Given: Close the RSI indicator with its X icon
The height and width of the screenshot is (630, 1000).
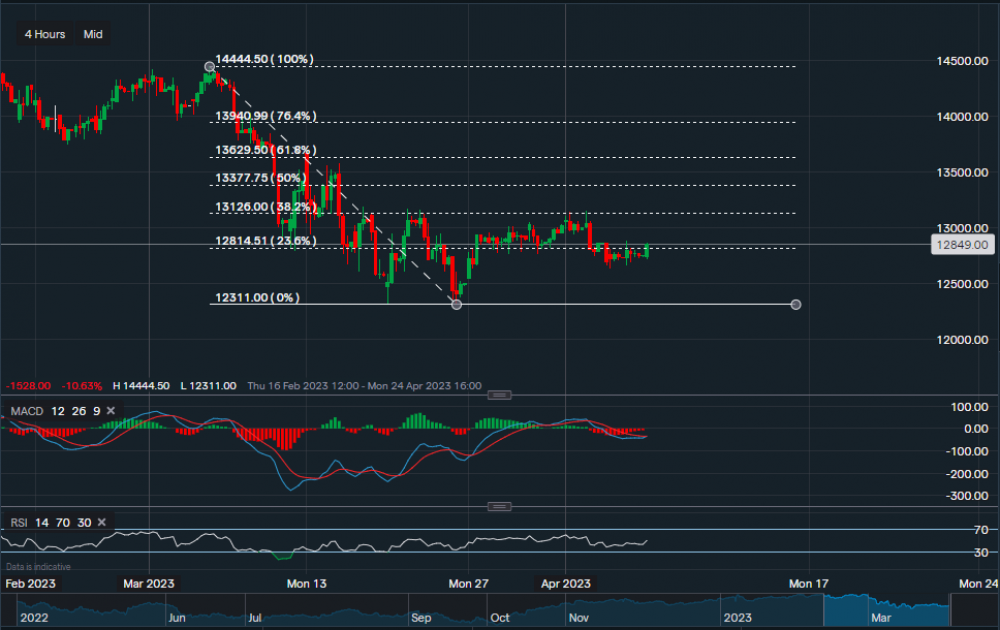Looking at the screenshot, I should coord(104,522).
